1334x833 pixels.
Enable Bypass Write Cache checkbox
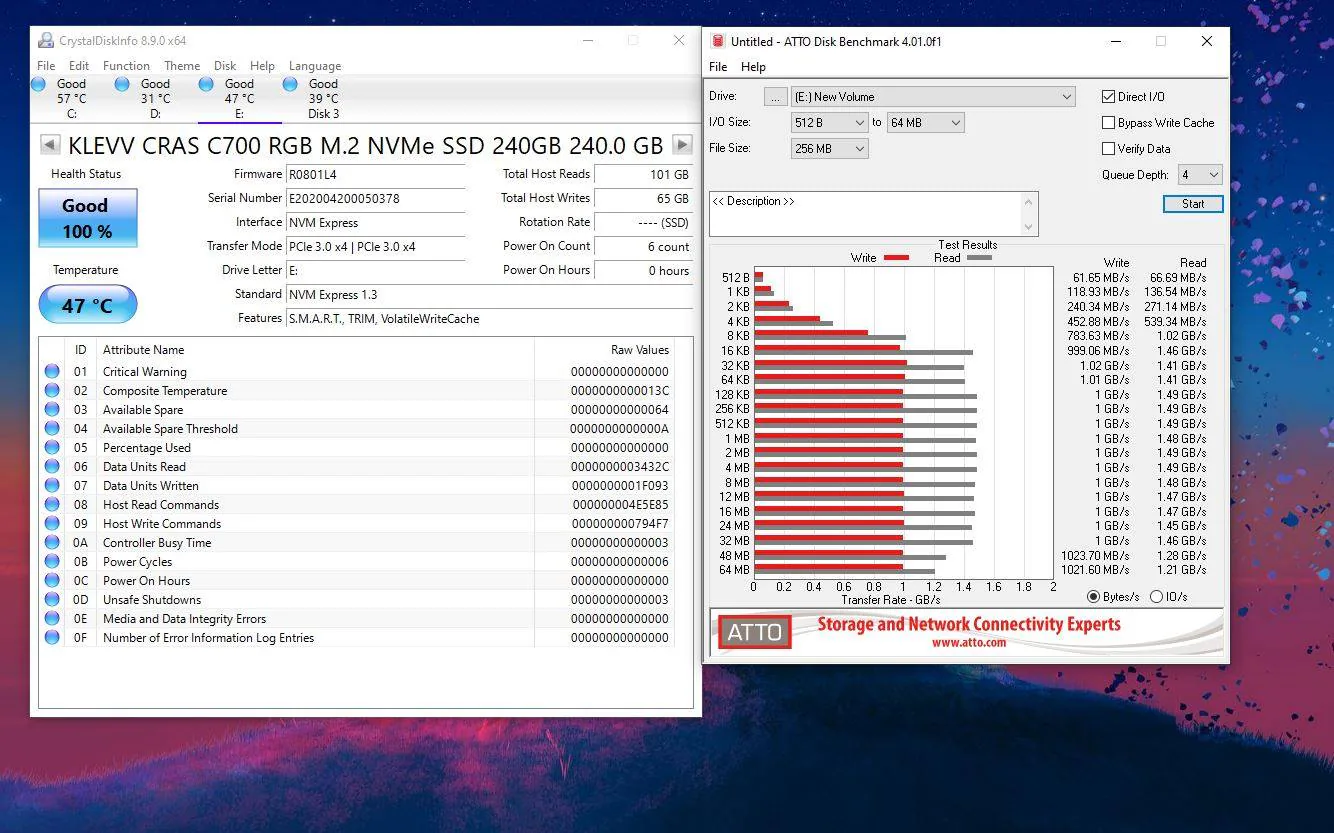[1108, 123]
